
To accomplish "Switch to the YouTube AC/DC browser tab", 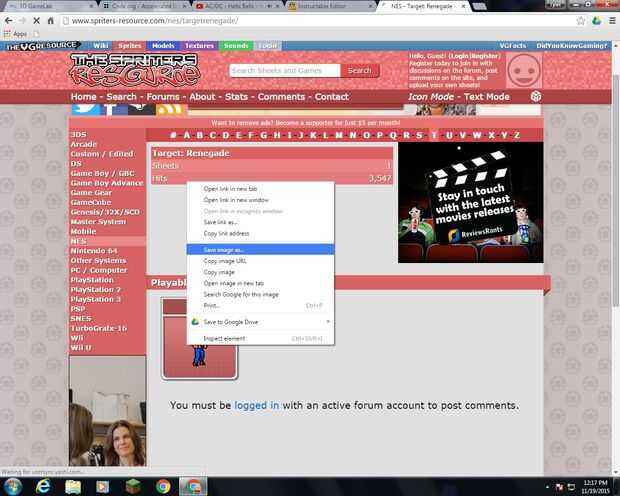I will coord(233,6).
